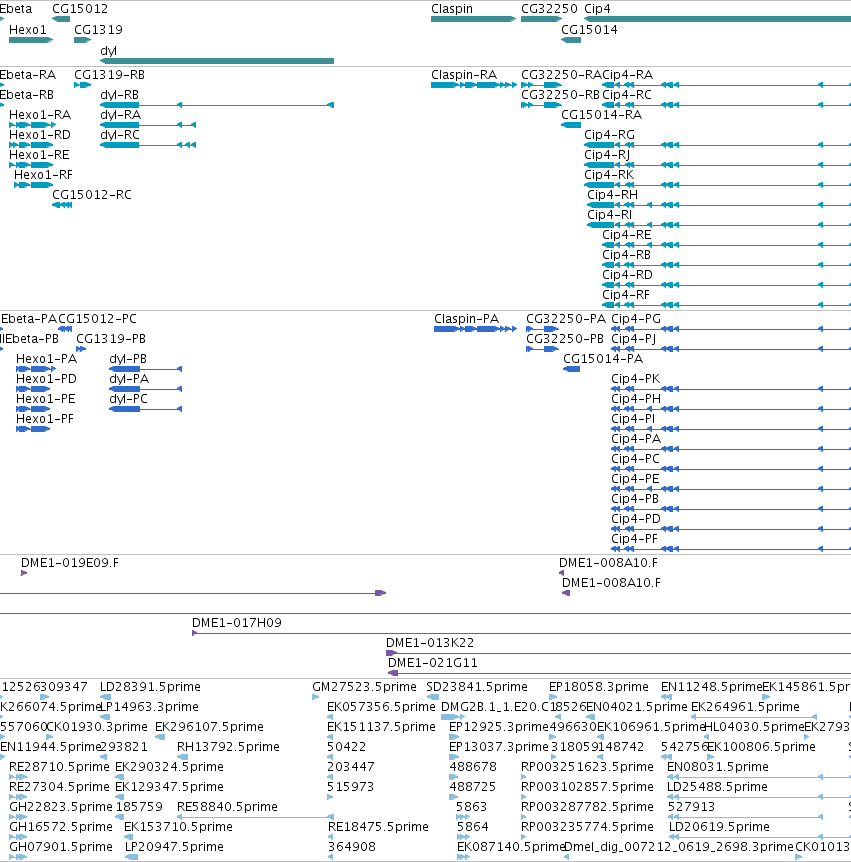Select the Hexo1-RE transcript label

point(39,155)
